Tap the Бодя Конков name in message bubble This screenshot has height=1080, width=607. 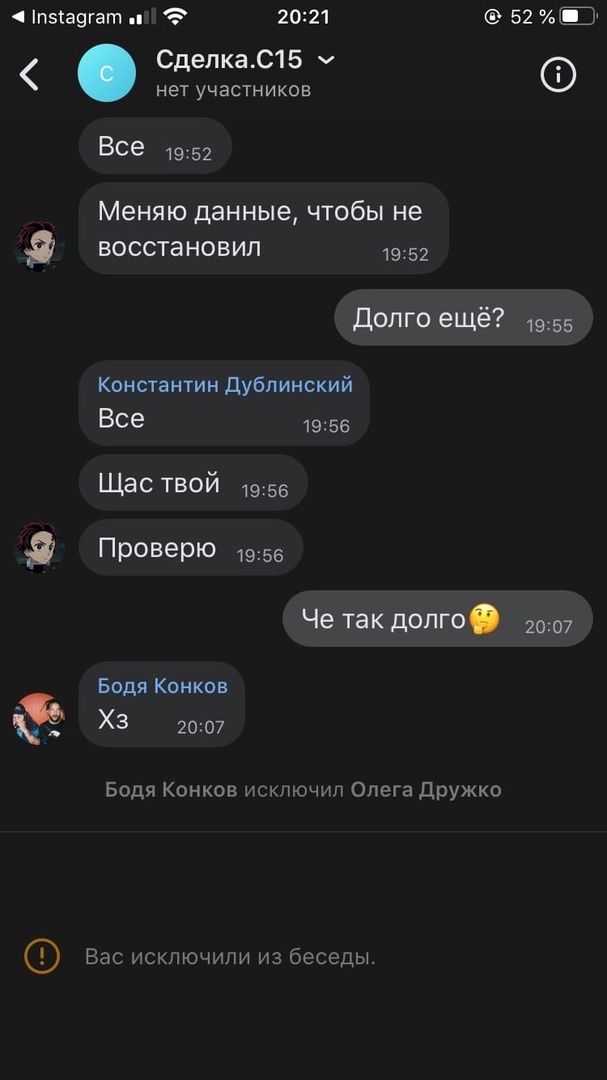pos(163,686)
